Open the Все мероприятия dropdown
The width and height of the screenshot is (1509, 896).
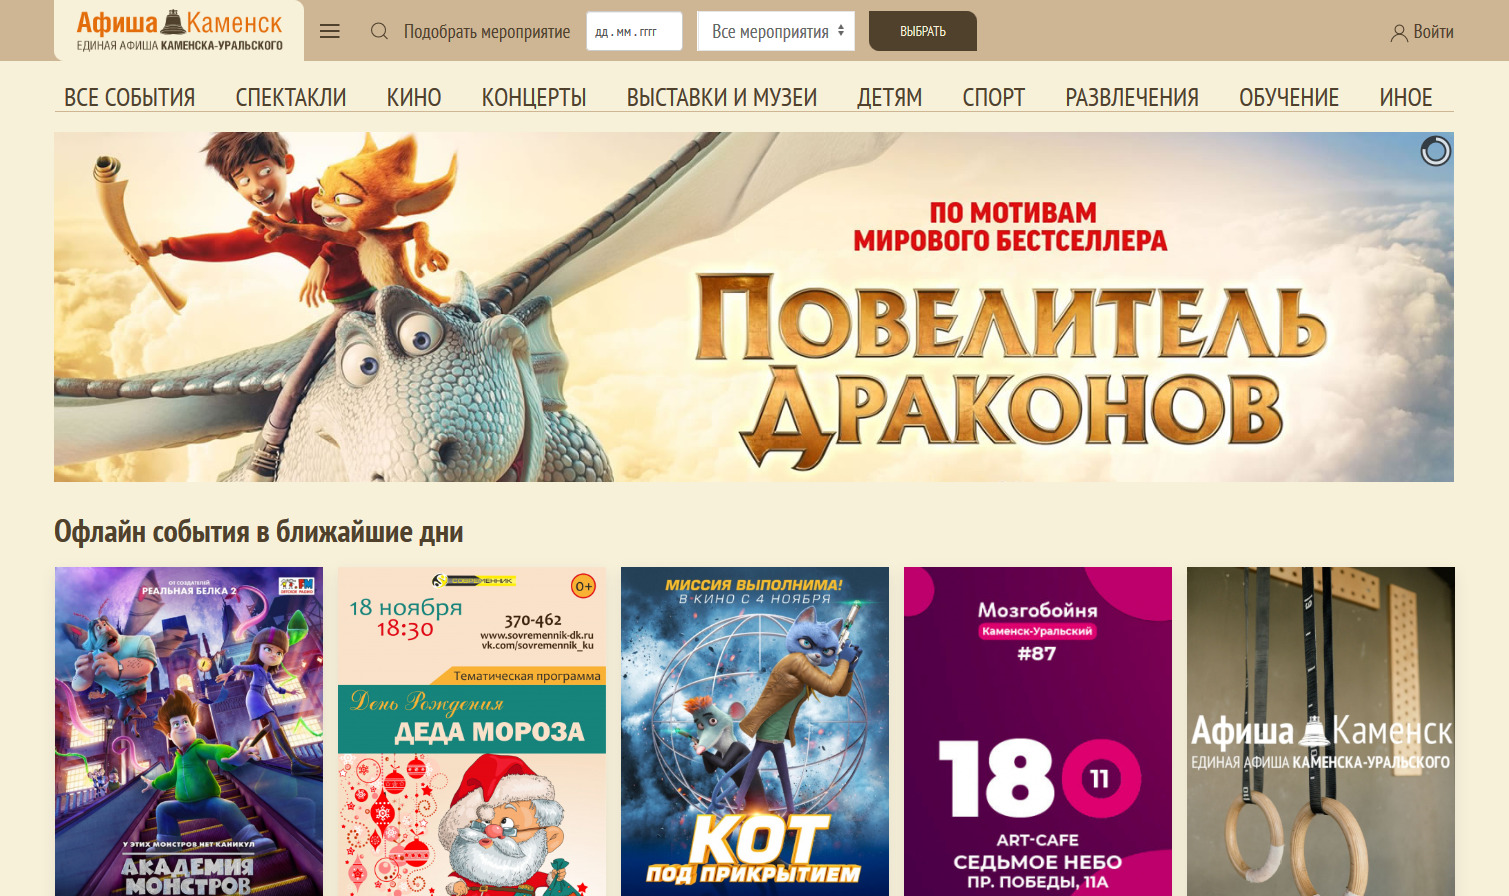pos(777,31)
